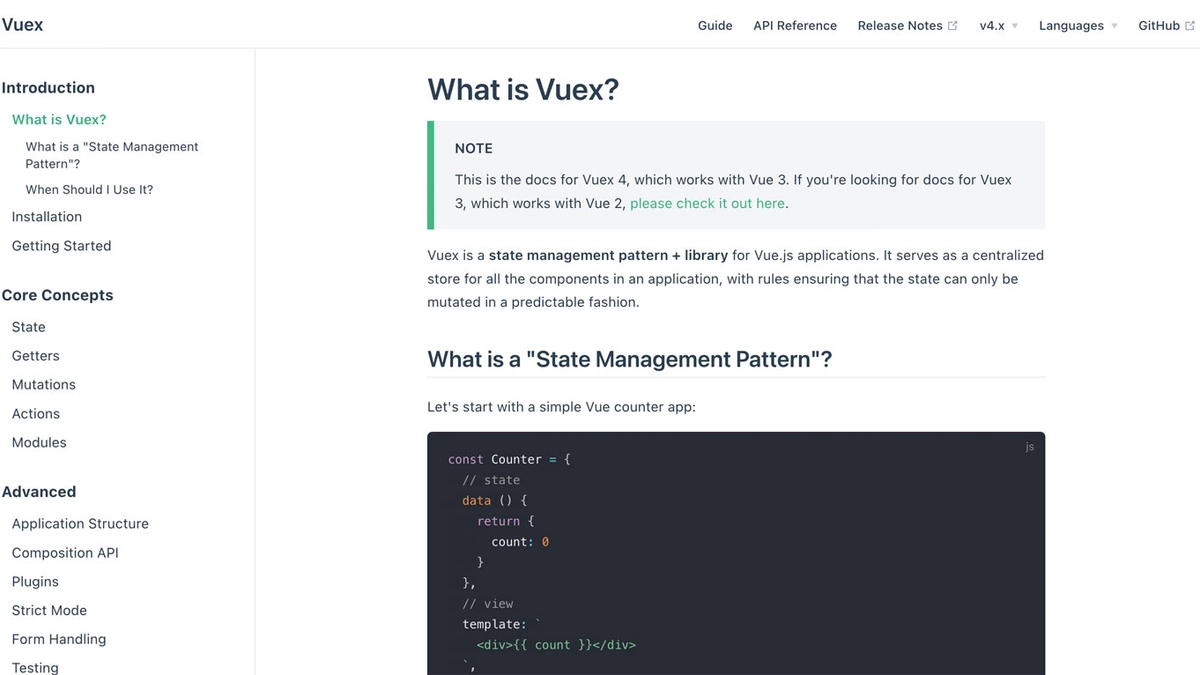The width and height of the screenshot is (1200, 675).
Task: Select GitHub in the top navigation
Action: click(1161, 25)
